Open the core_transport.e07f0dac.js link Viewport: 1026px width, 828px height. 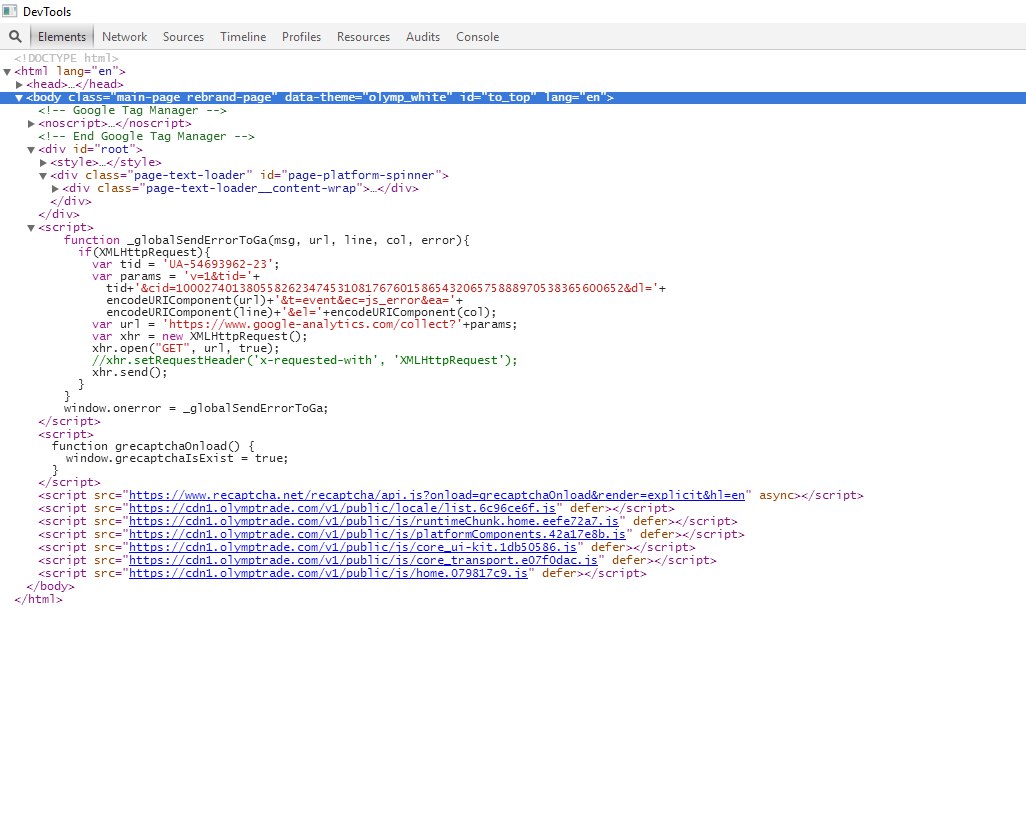[363, 560]
